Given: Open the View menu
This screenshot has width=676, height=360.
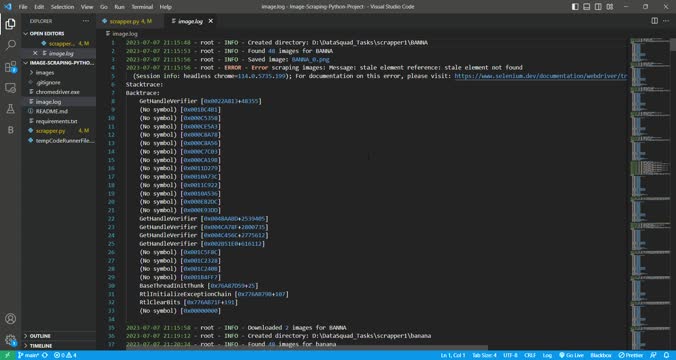Looking at the screenshot, I should [x=87, y=7].
